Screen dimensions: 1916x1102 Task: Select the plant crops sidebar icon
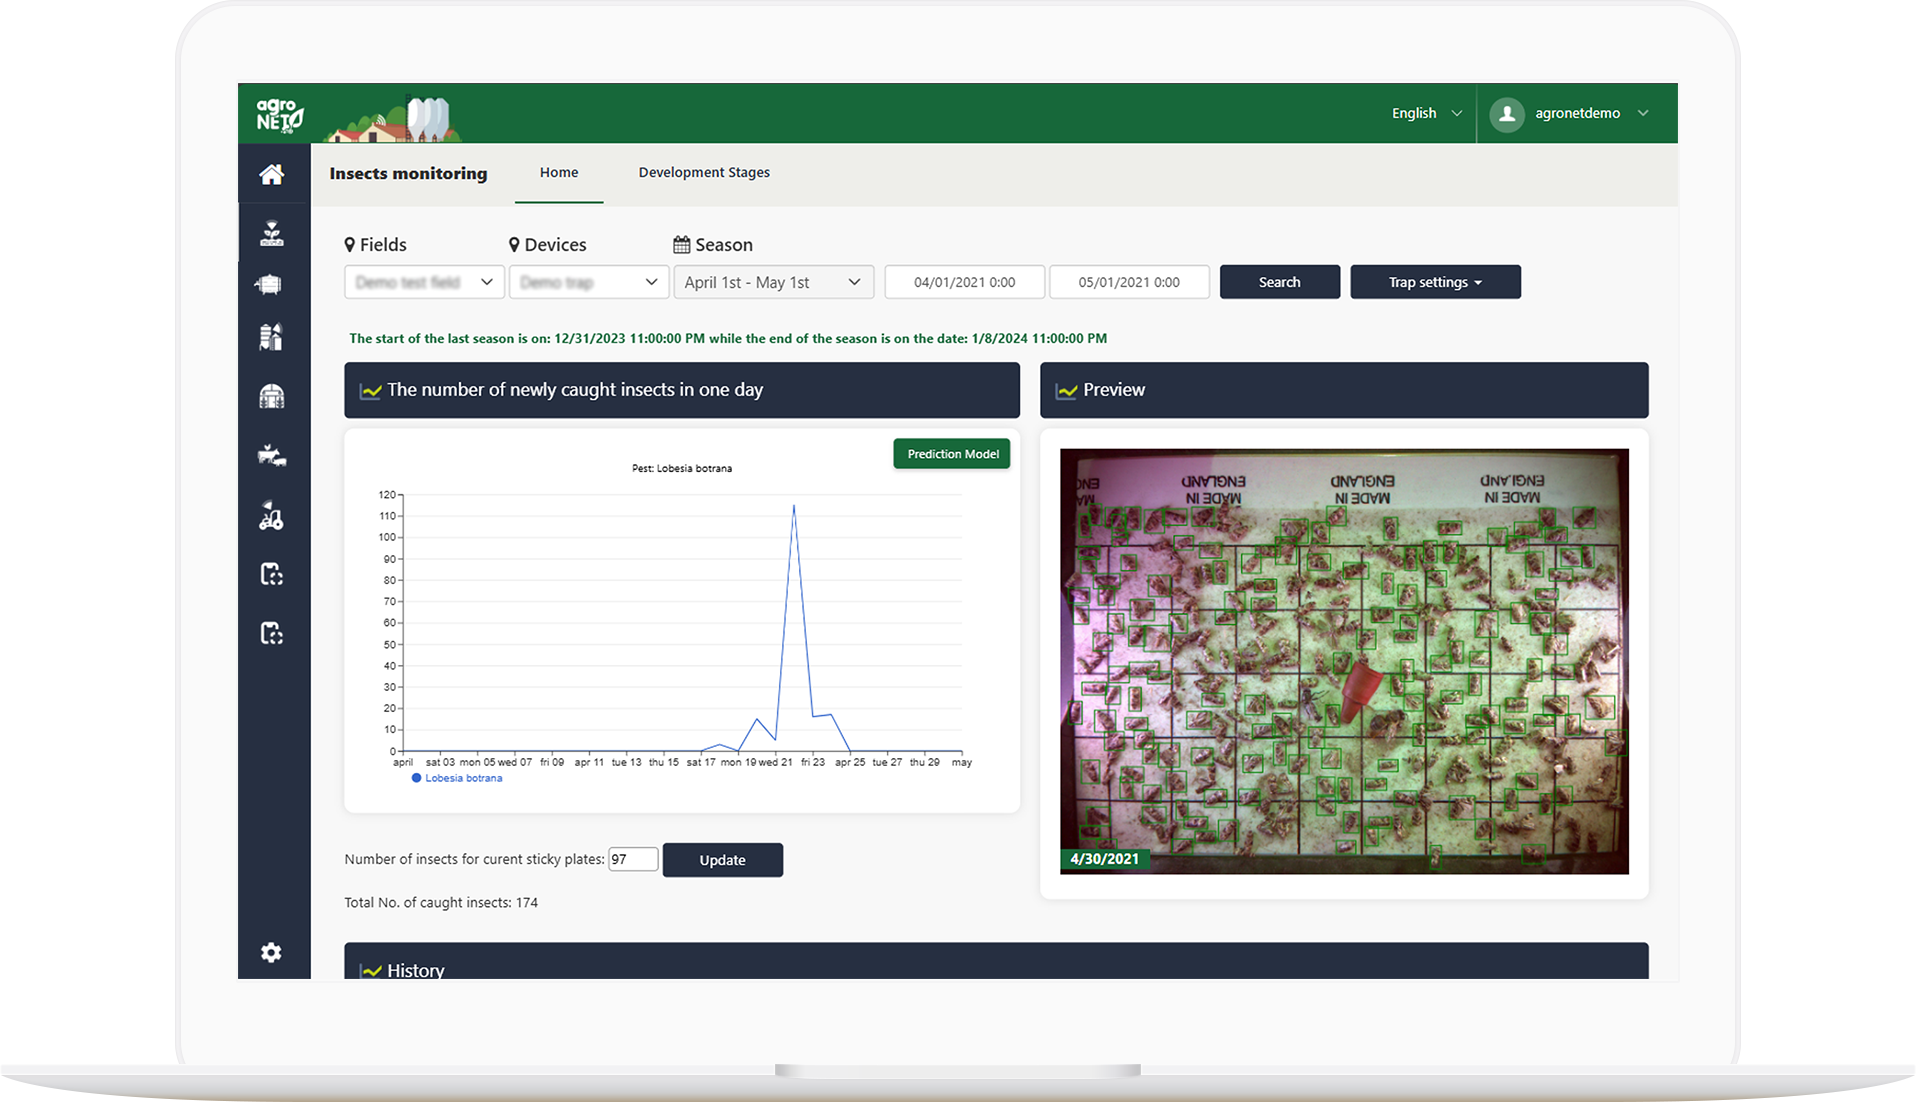(x=272, y=233)
